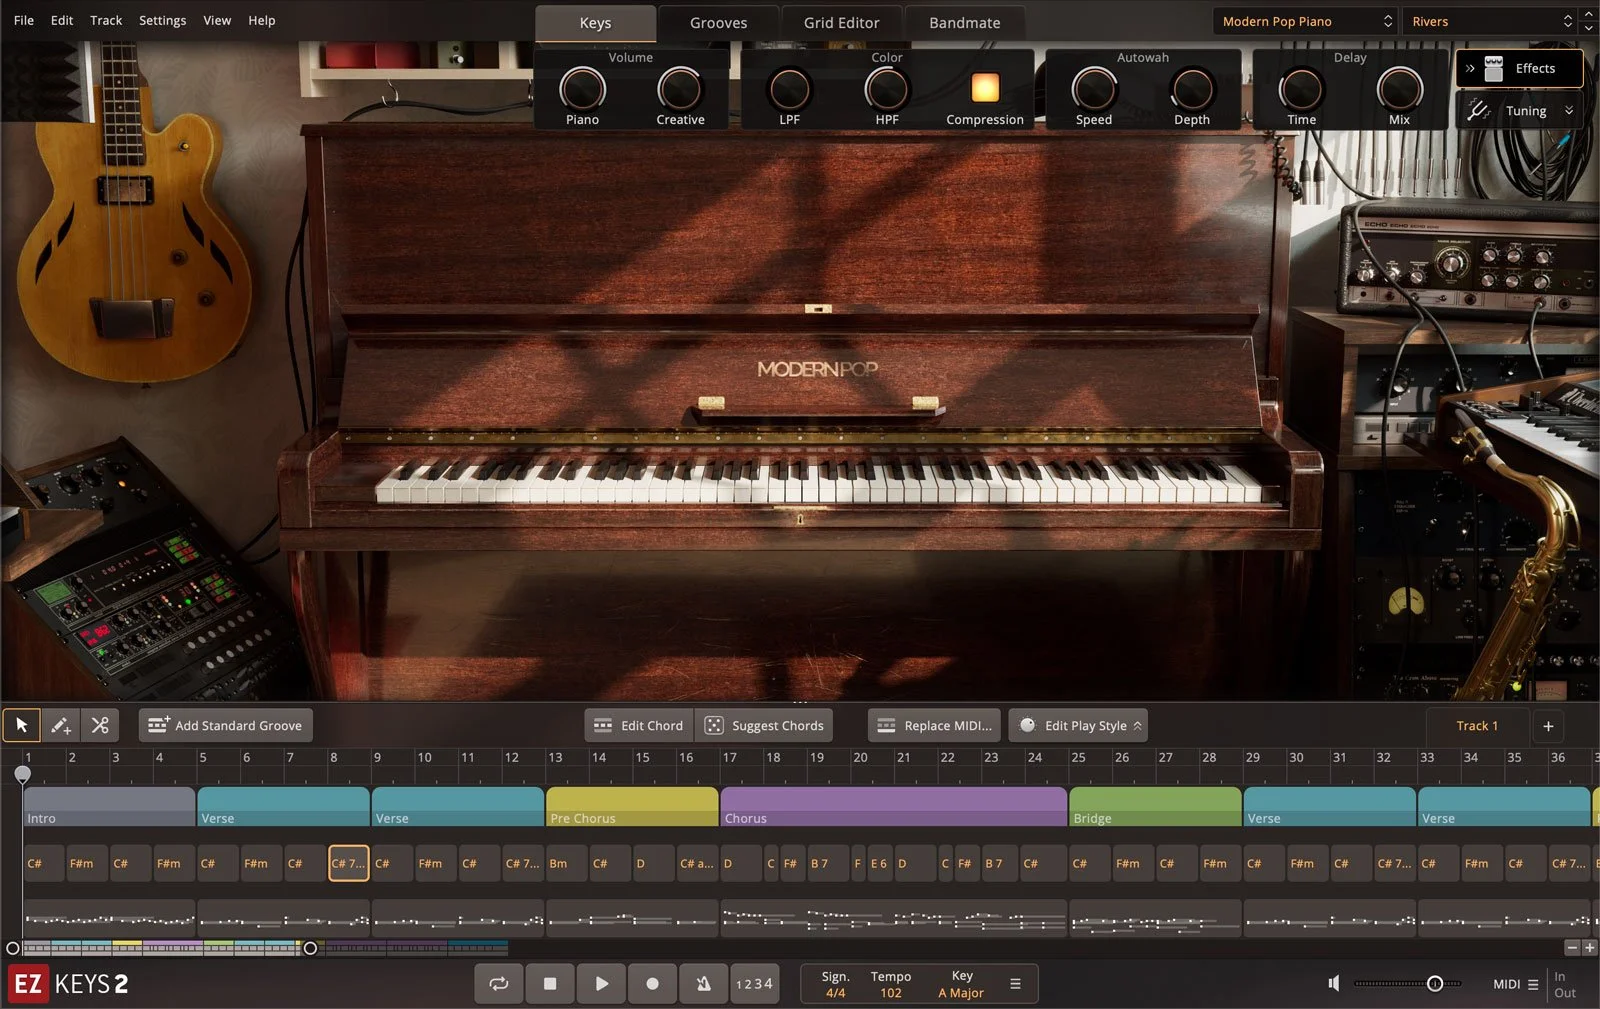
Task: Adjust the Piano volume knob
Action: (582, 90)
